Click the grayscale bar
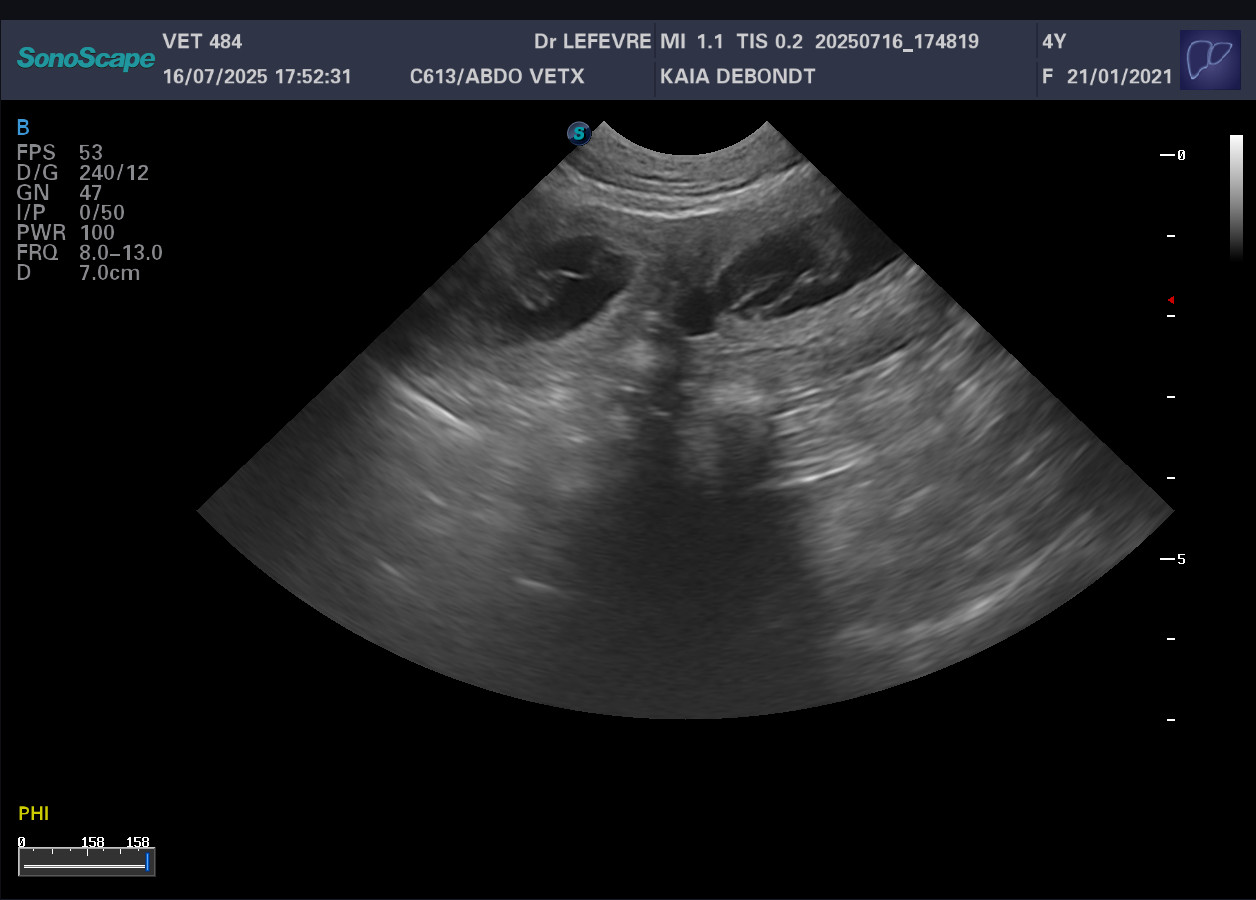Image resolution: width=1256 pixels, height=900 pixels. click(x=1237, y=198)
